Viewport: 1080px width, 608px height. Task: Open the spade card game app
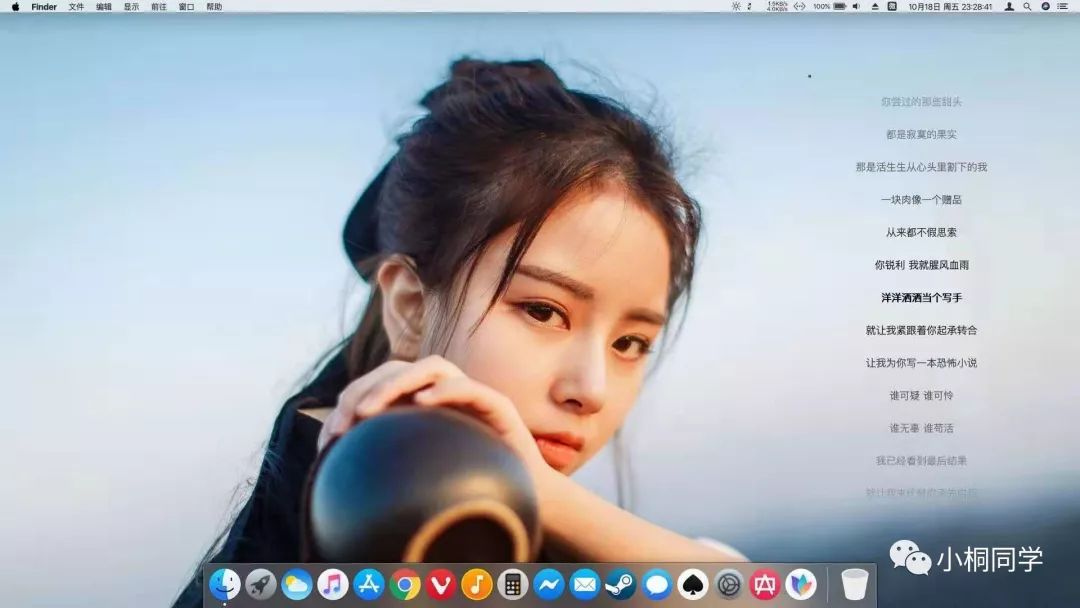tap(693, 585)
